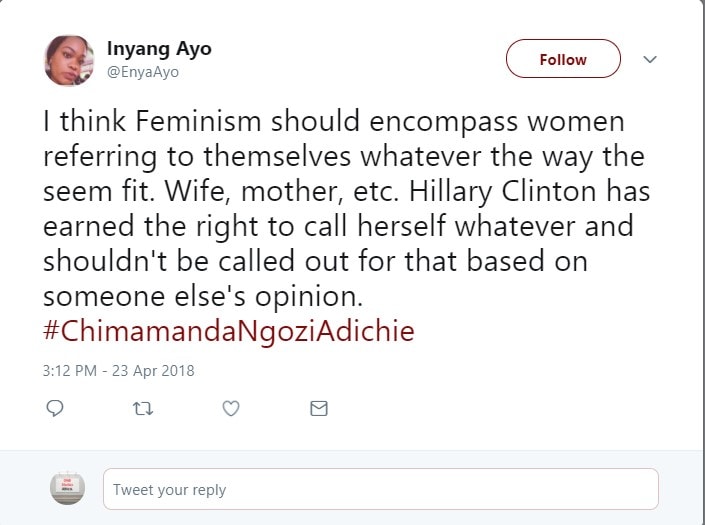Like the tweet with the heart icon
Image resolution: width=705 pixels, height=525 pixels.
[x=231, y=409]
